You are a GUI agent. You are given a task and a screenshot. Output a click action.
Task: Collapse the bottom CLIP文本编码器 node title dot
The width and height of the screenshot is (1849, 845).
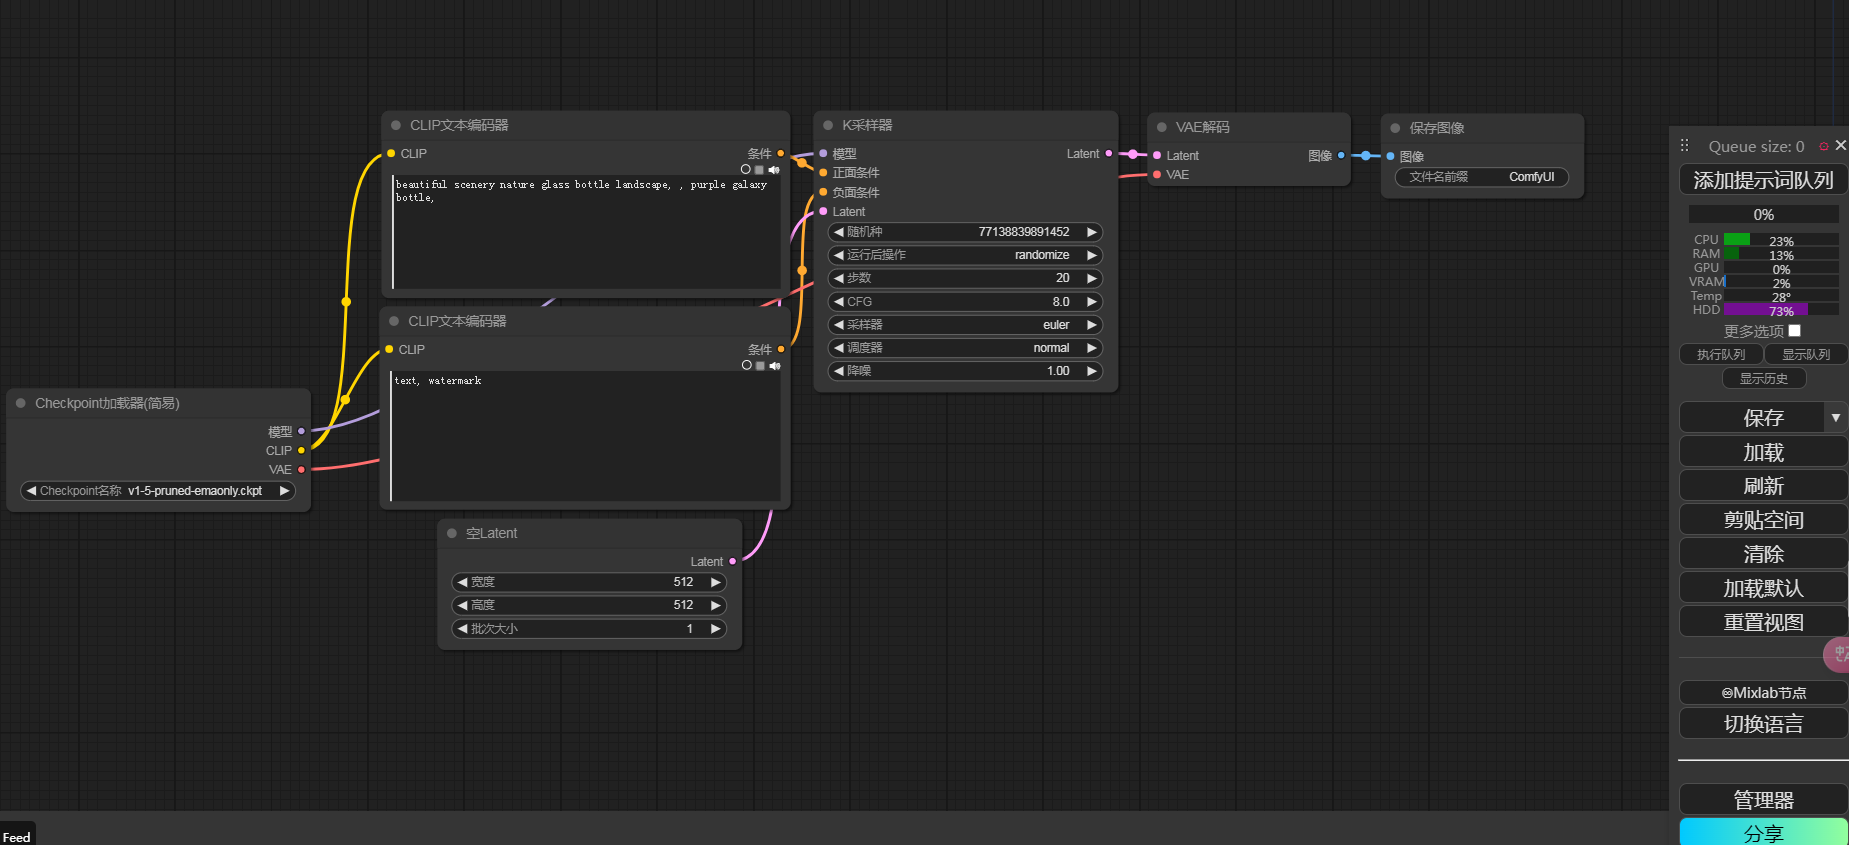(394, 321)
